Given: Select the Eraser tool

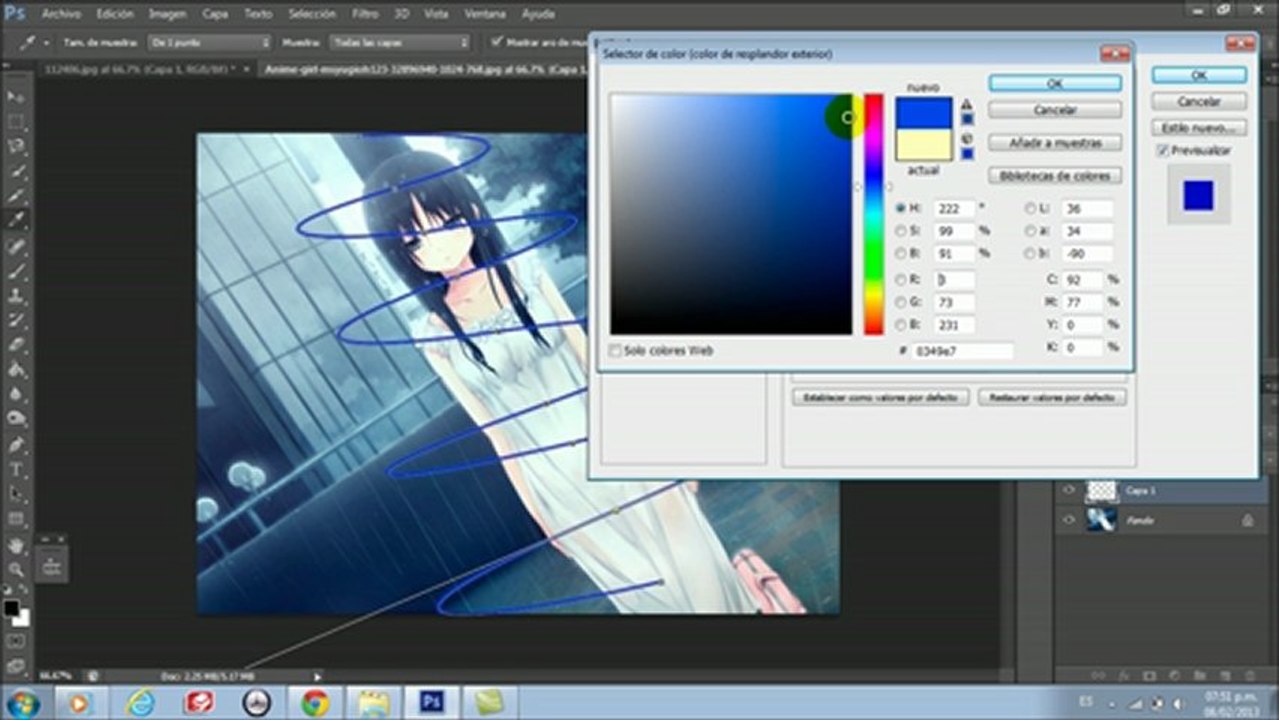Looking at the screenshot, I should tap(16, 345).
